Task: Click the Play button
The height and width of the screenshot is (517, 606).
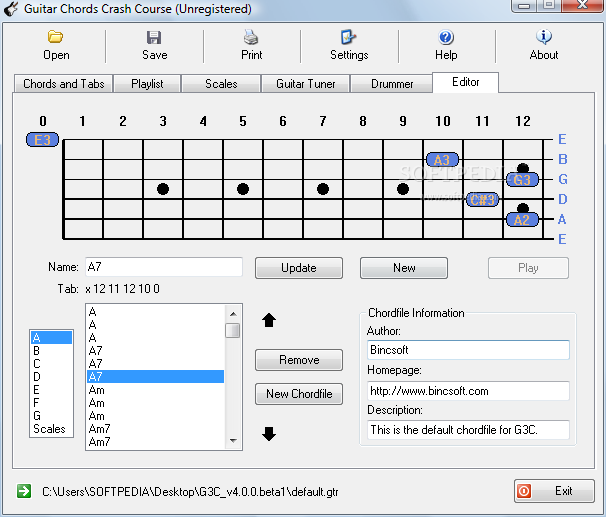Action: (528, 268)
